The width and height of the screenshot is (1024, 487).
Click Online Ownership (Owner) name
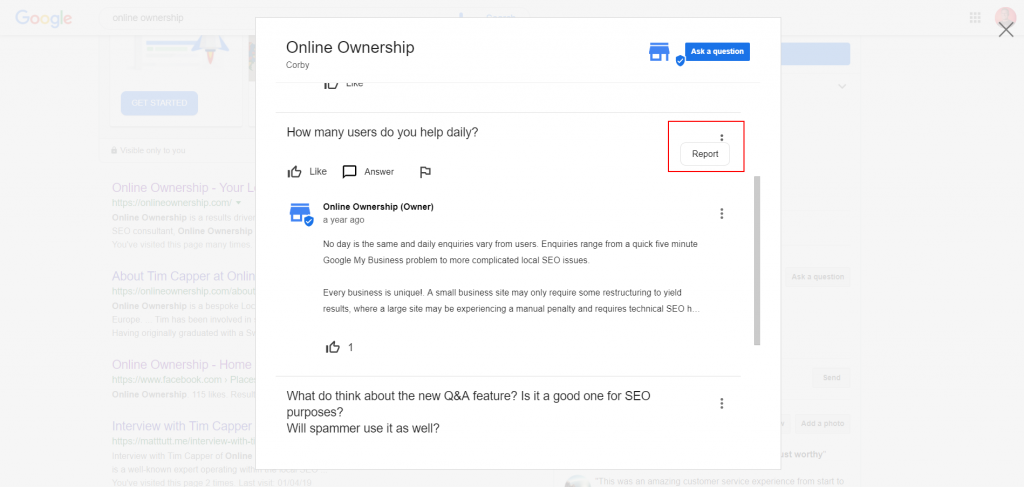378,207
